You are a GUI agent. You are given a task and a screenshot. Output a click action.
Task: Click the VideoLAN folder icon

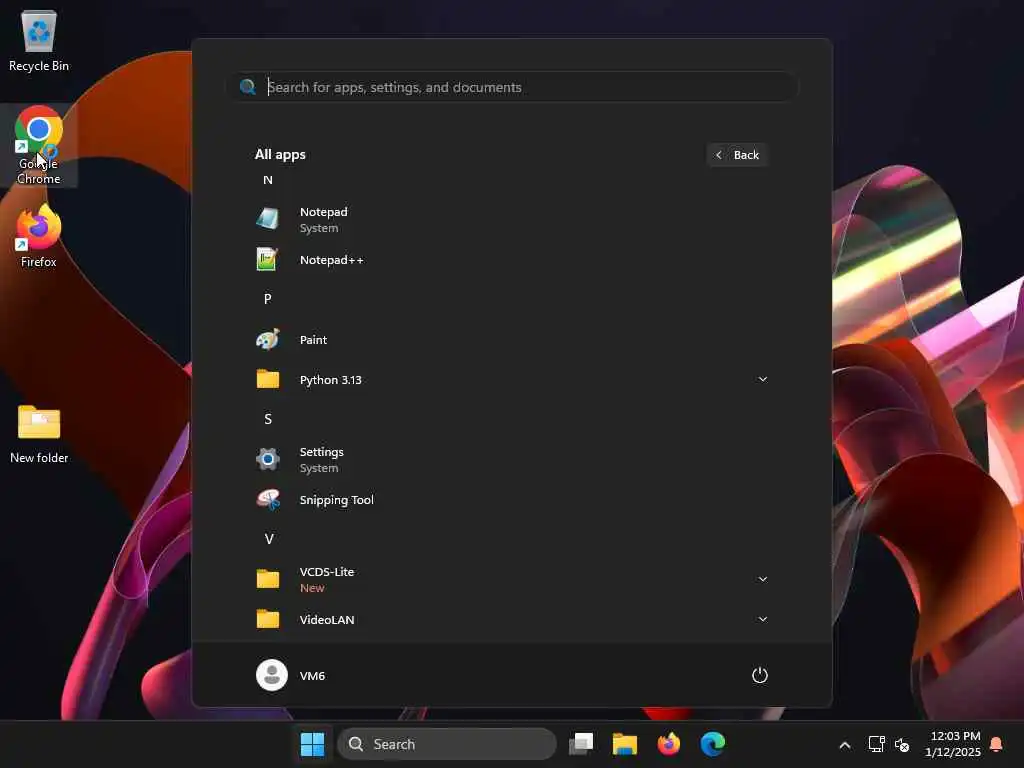click(268, 619)
